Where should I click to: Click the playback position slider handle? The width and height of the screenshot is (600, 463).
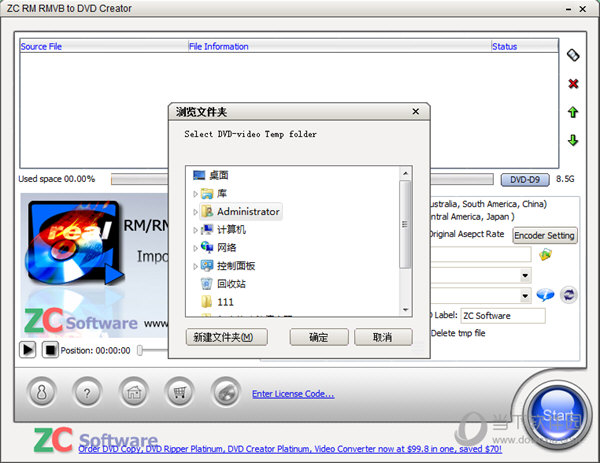point(140,350)
